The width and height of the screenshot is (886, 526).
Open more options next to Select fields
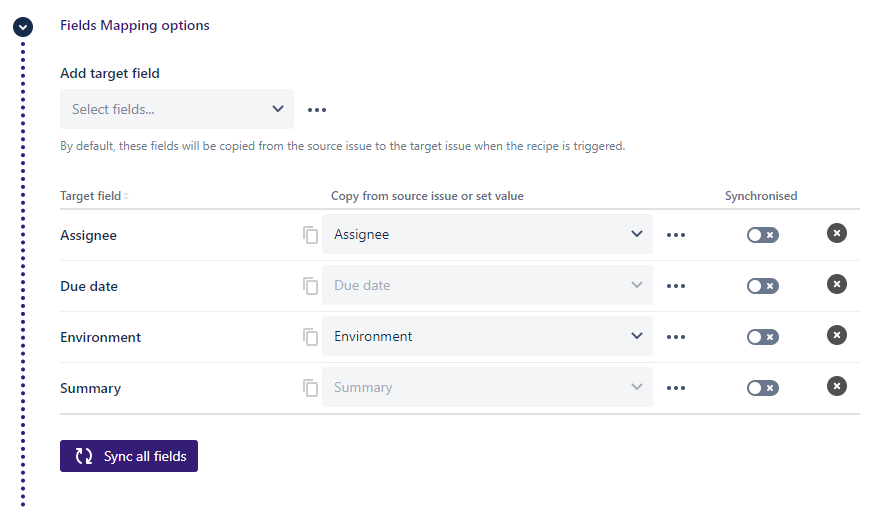[x=317, y=110]
